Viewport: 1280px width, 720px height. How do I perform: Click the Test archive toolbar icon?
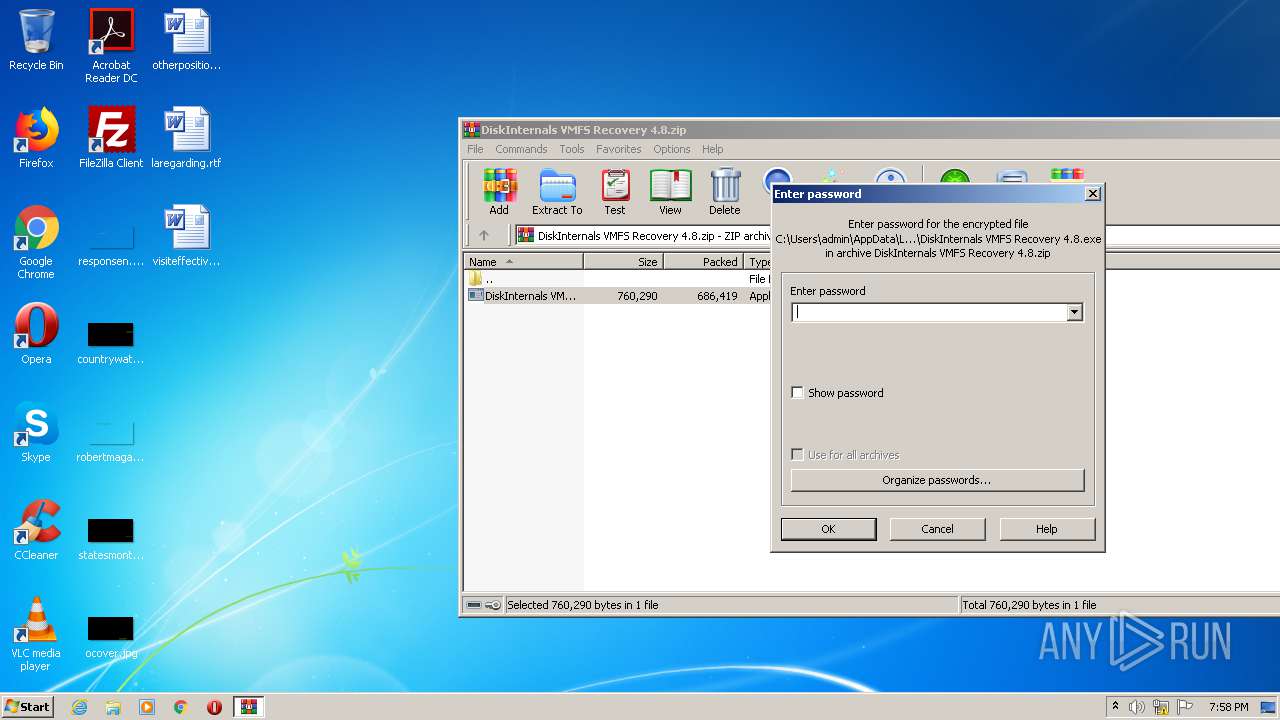click(615, 191)
